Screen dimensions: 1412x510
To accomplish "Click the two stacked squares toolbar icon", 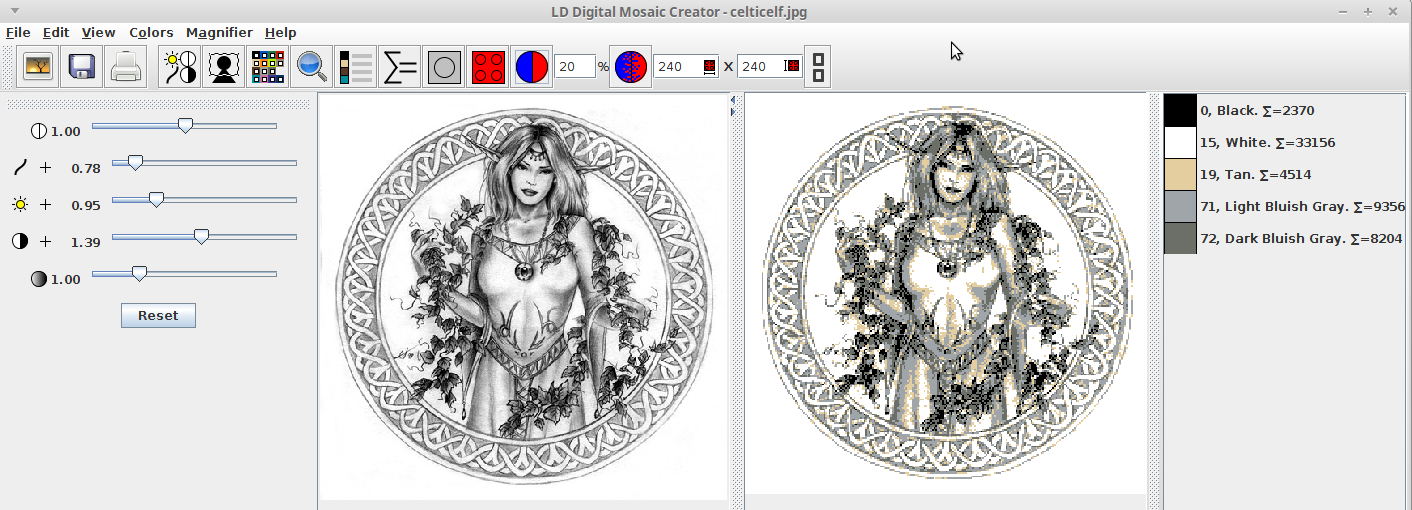I will [818, 67].
